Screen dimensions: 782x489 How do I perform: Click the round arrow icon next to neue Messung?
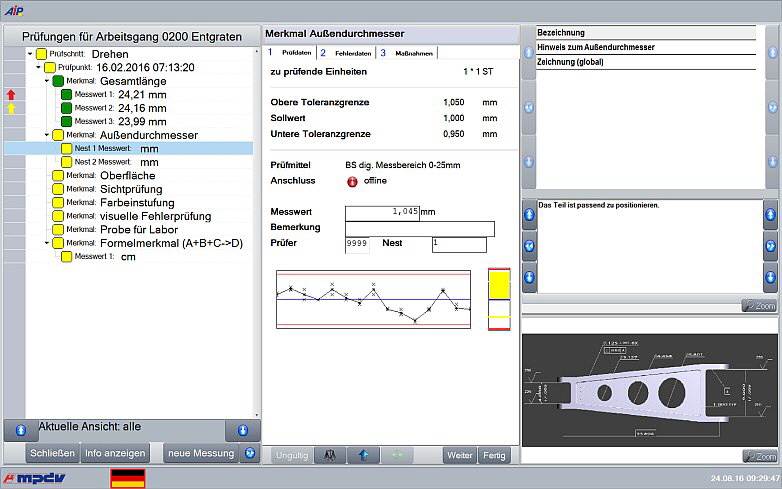click(250, 453)
